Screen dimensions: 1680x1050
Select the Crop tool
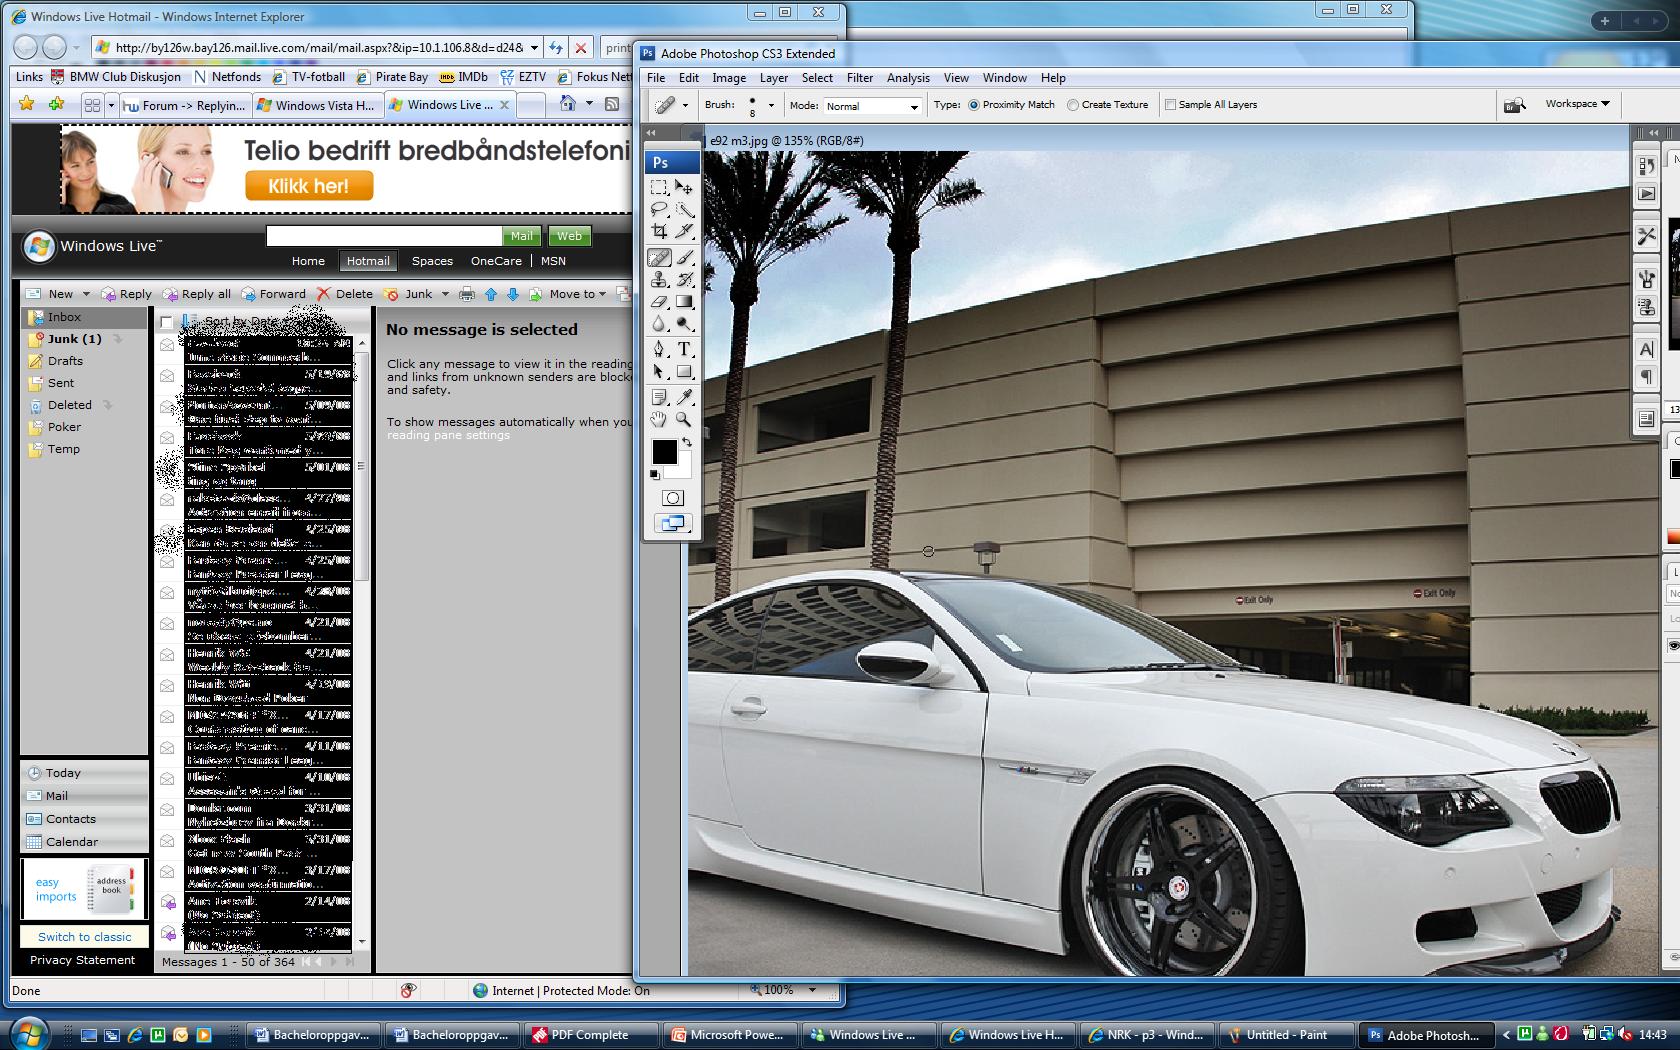[x=659, y=231]
